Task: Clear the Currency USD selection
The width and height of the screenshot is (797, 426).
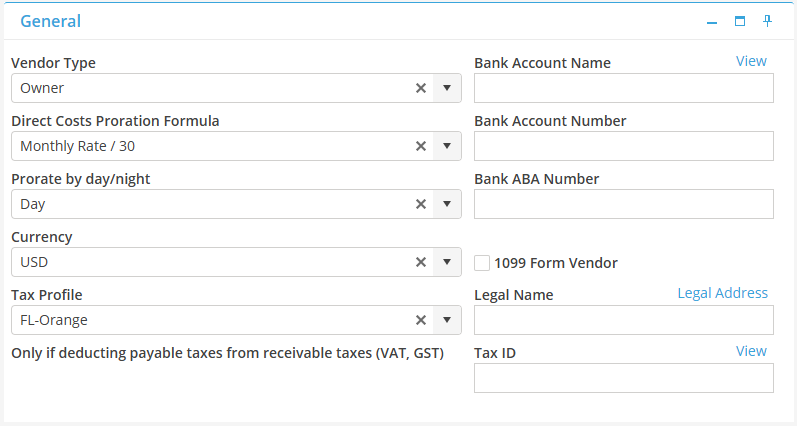Action: pos(421,262)
